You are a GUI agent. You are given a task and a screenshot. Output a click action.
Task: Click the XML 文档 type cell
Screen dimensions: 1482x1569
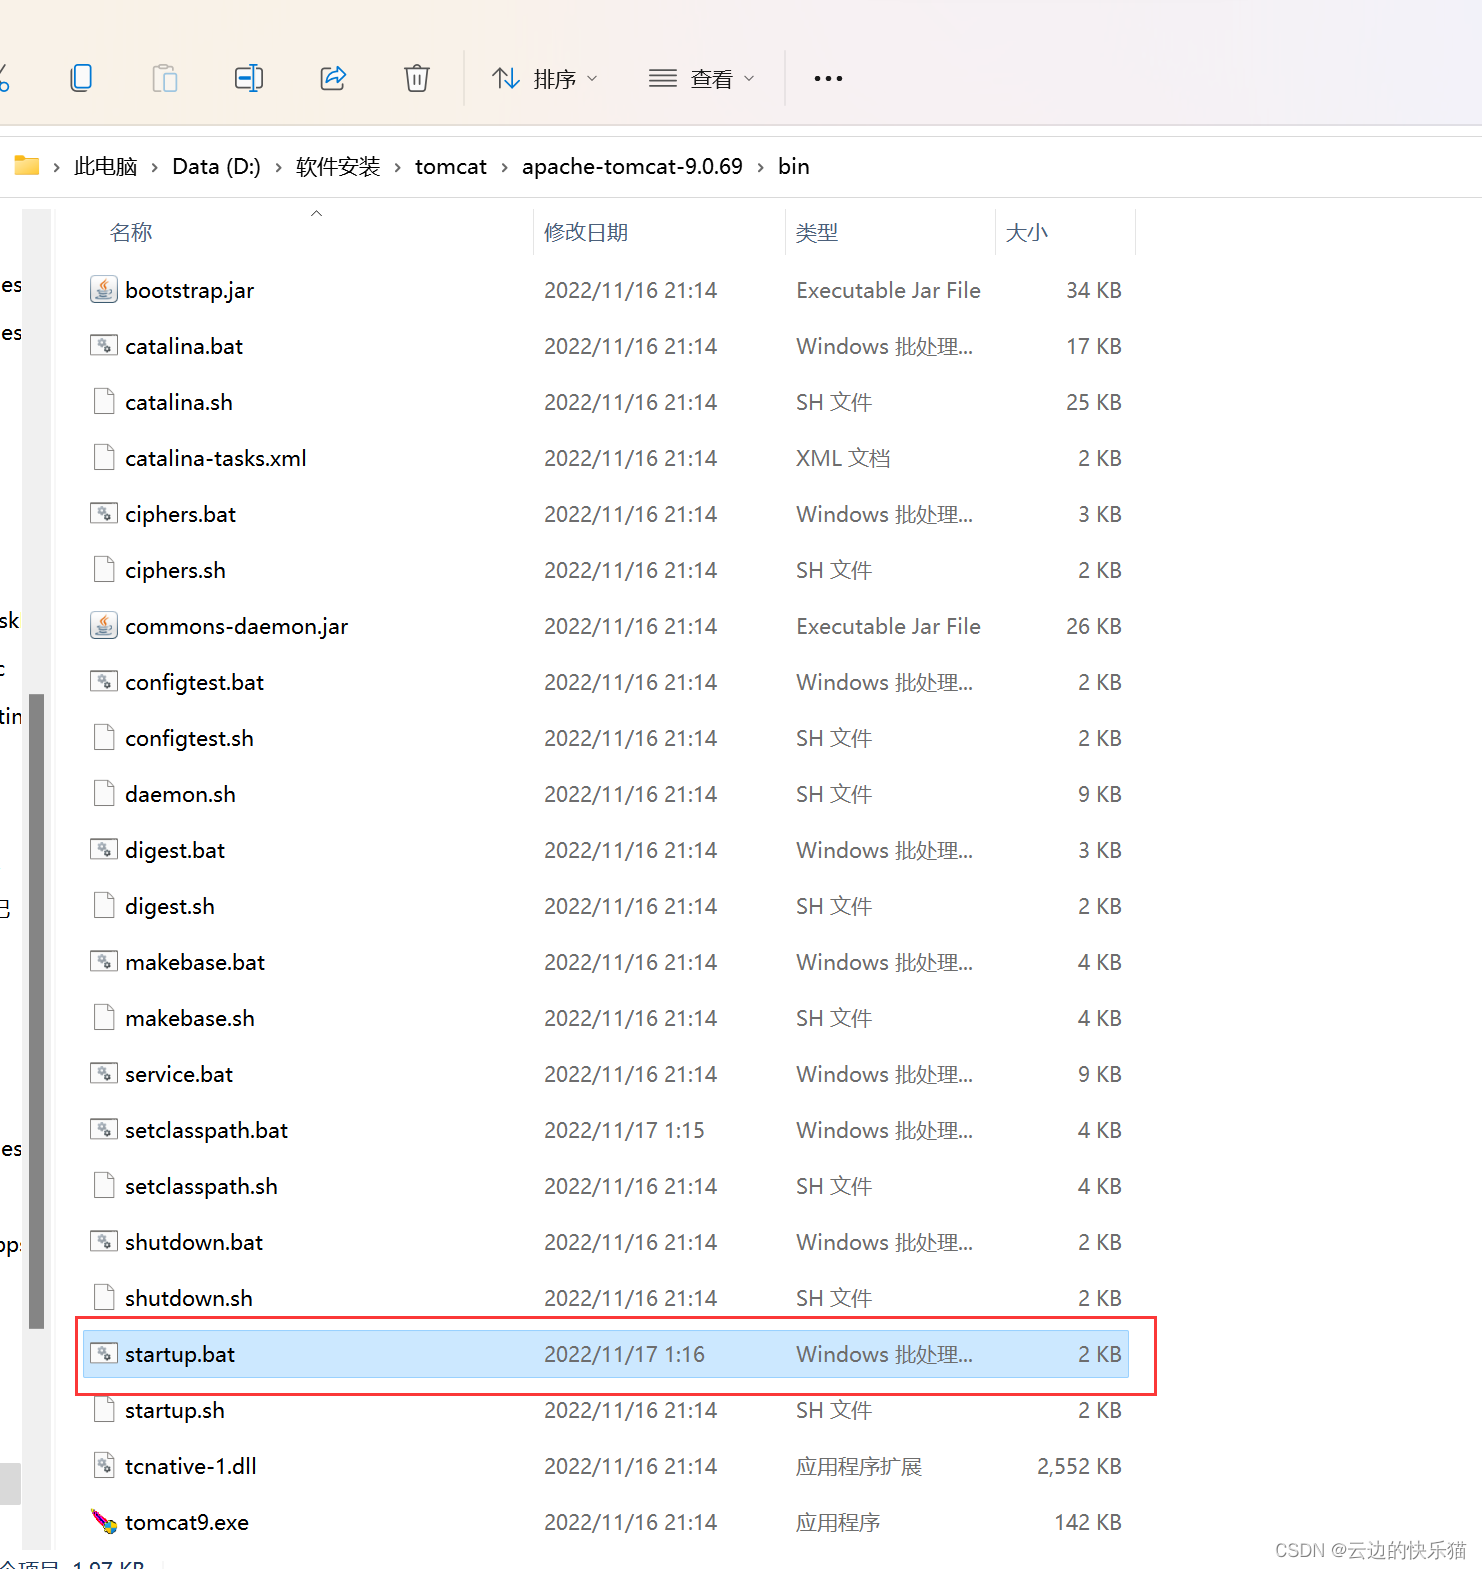843,459
